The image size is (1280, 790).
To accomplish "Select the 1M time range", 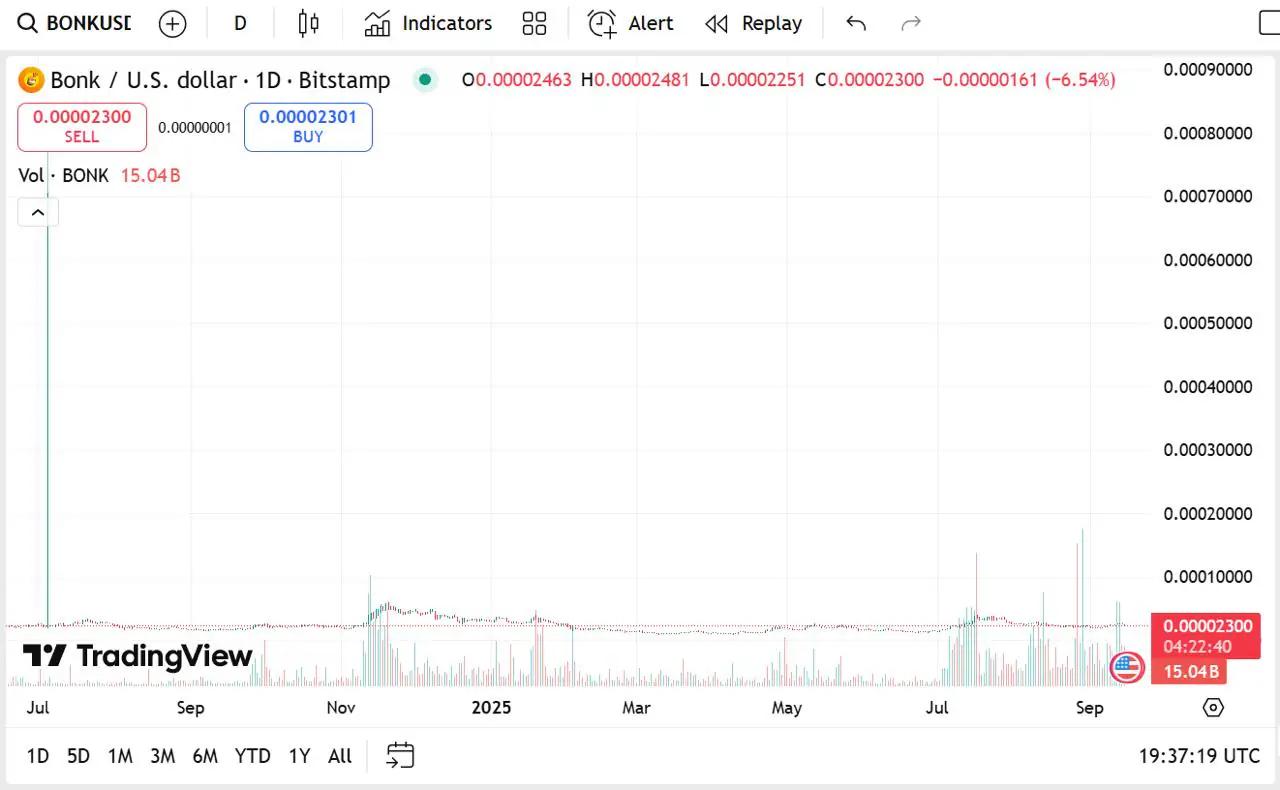I will (120, 756).
